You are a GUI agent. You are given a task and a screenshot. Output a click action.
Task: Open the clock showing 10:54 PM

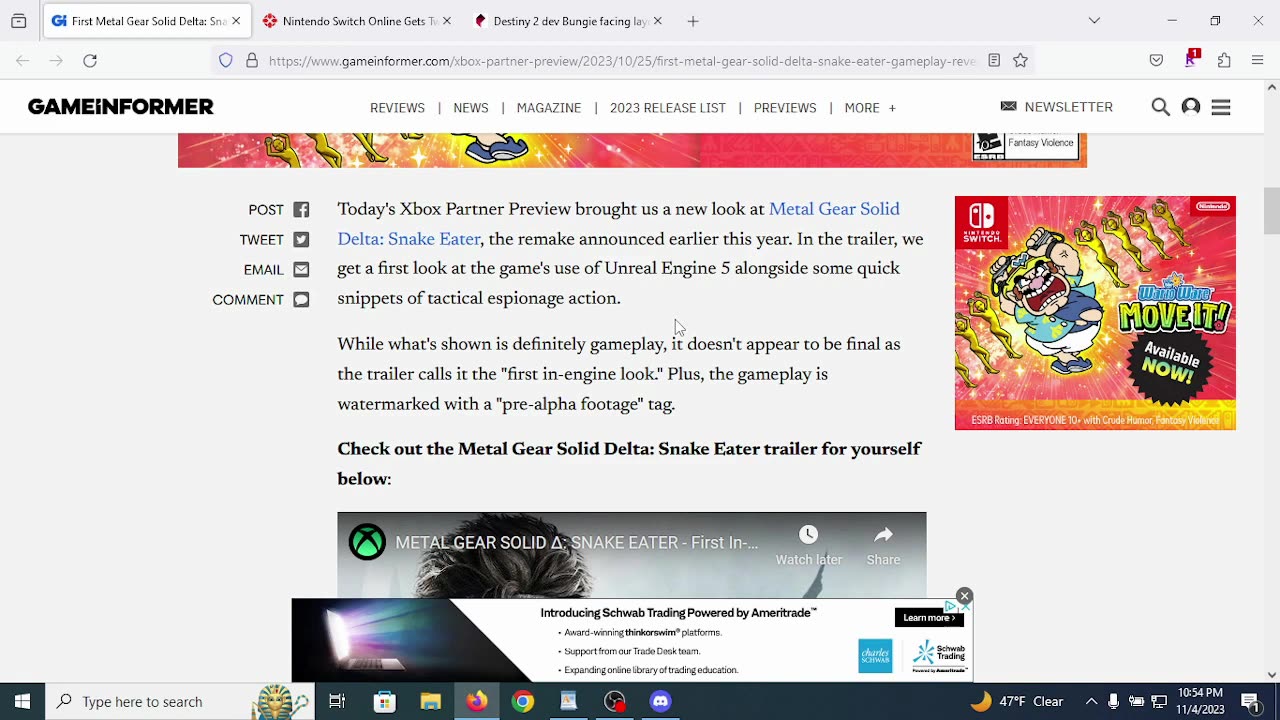click(1200, 701)
